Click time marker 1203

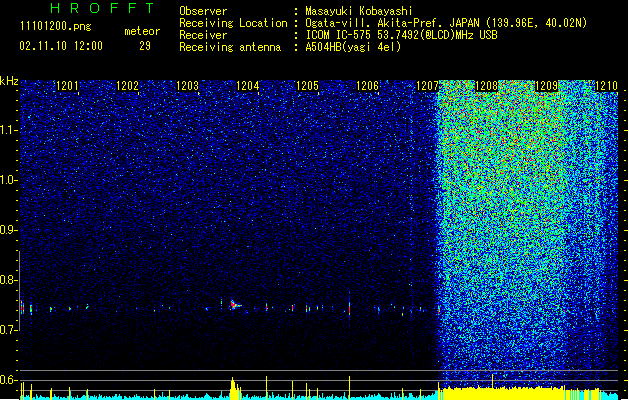(x=187, y=86)
